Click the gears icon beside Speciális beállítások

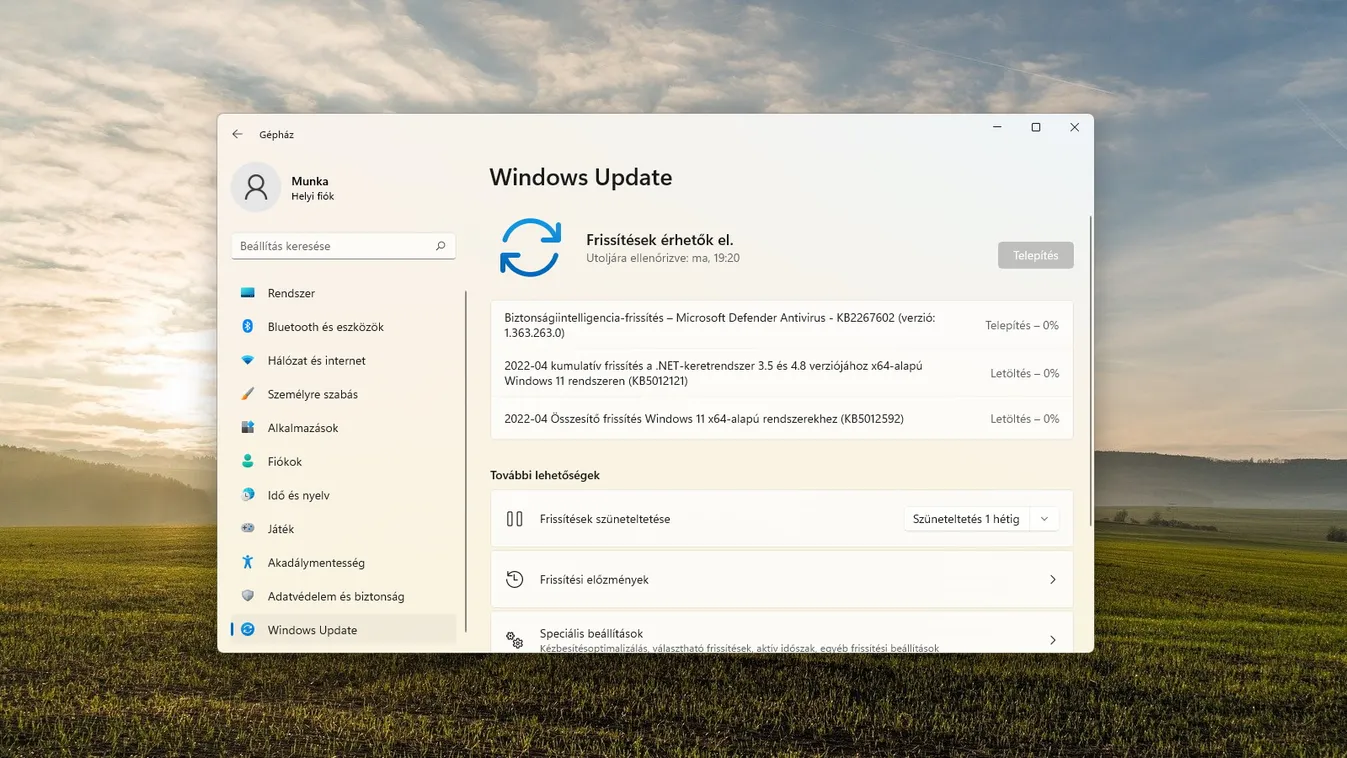(515, 639)
